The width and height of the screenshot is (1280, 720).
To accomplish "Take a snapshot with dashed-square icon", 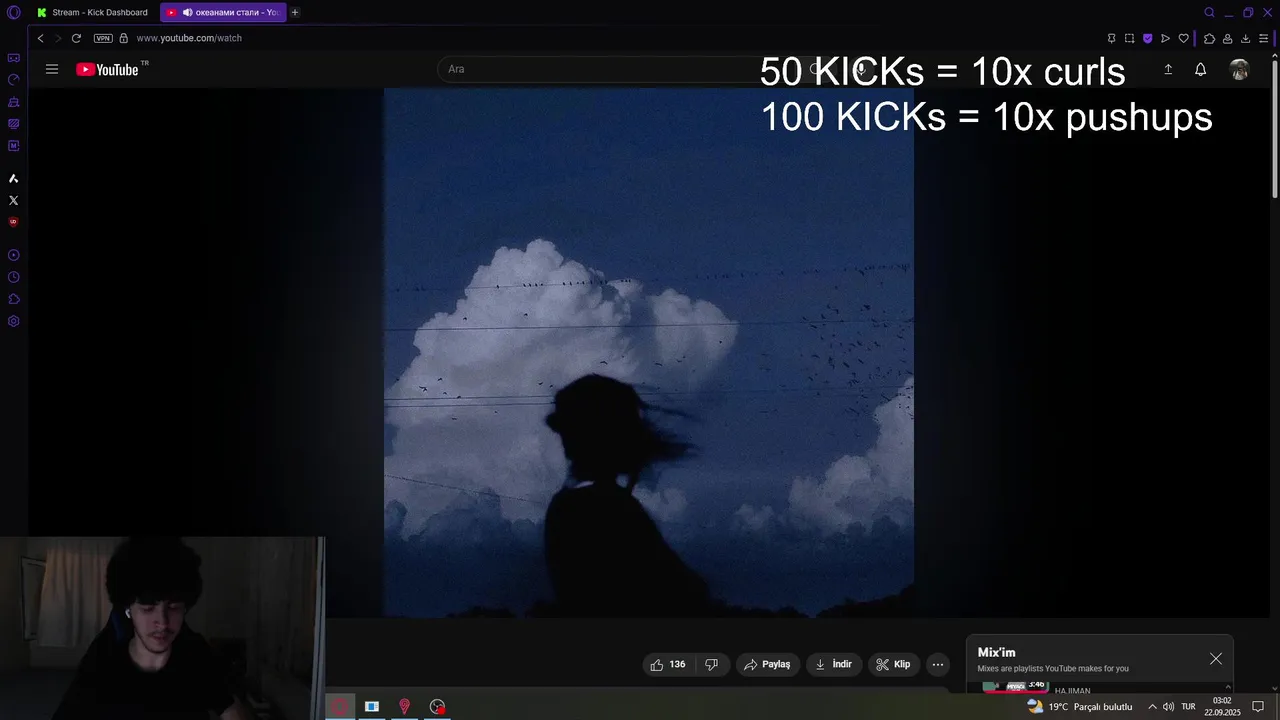I will point(1129,38).
